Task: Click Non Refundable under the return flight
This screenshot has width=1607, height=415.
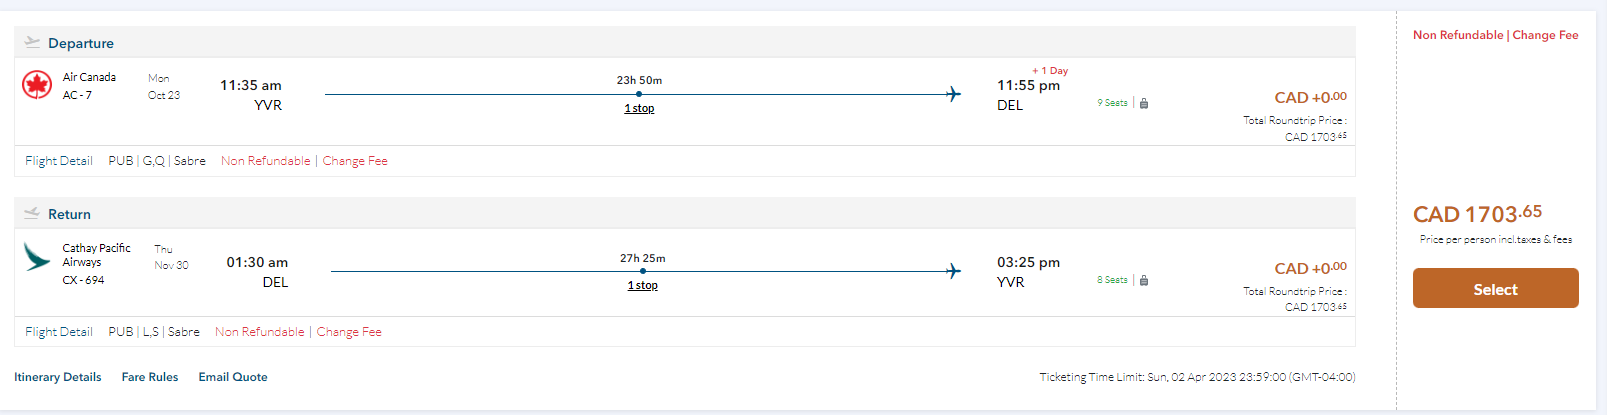Action: pos(260,332)
